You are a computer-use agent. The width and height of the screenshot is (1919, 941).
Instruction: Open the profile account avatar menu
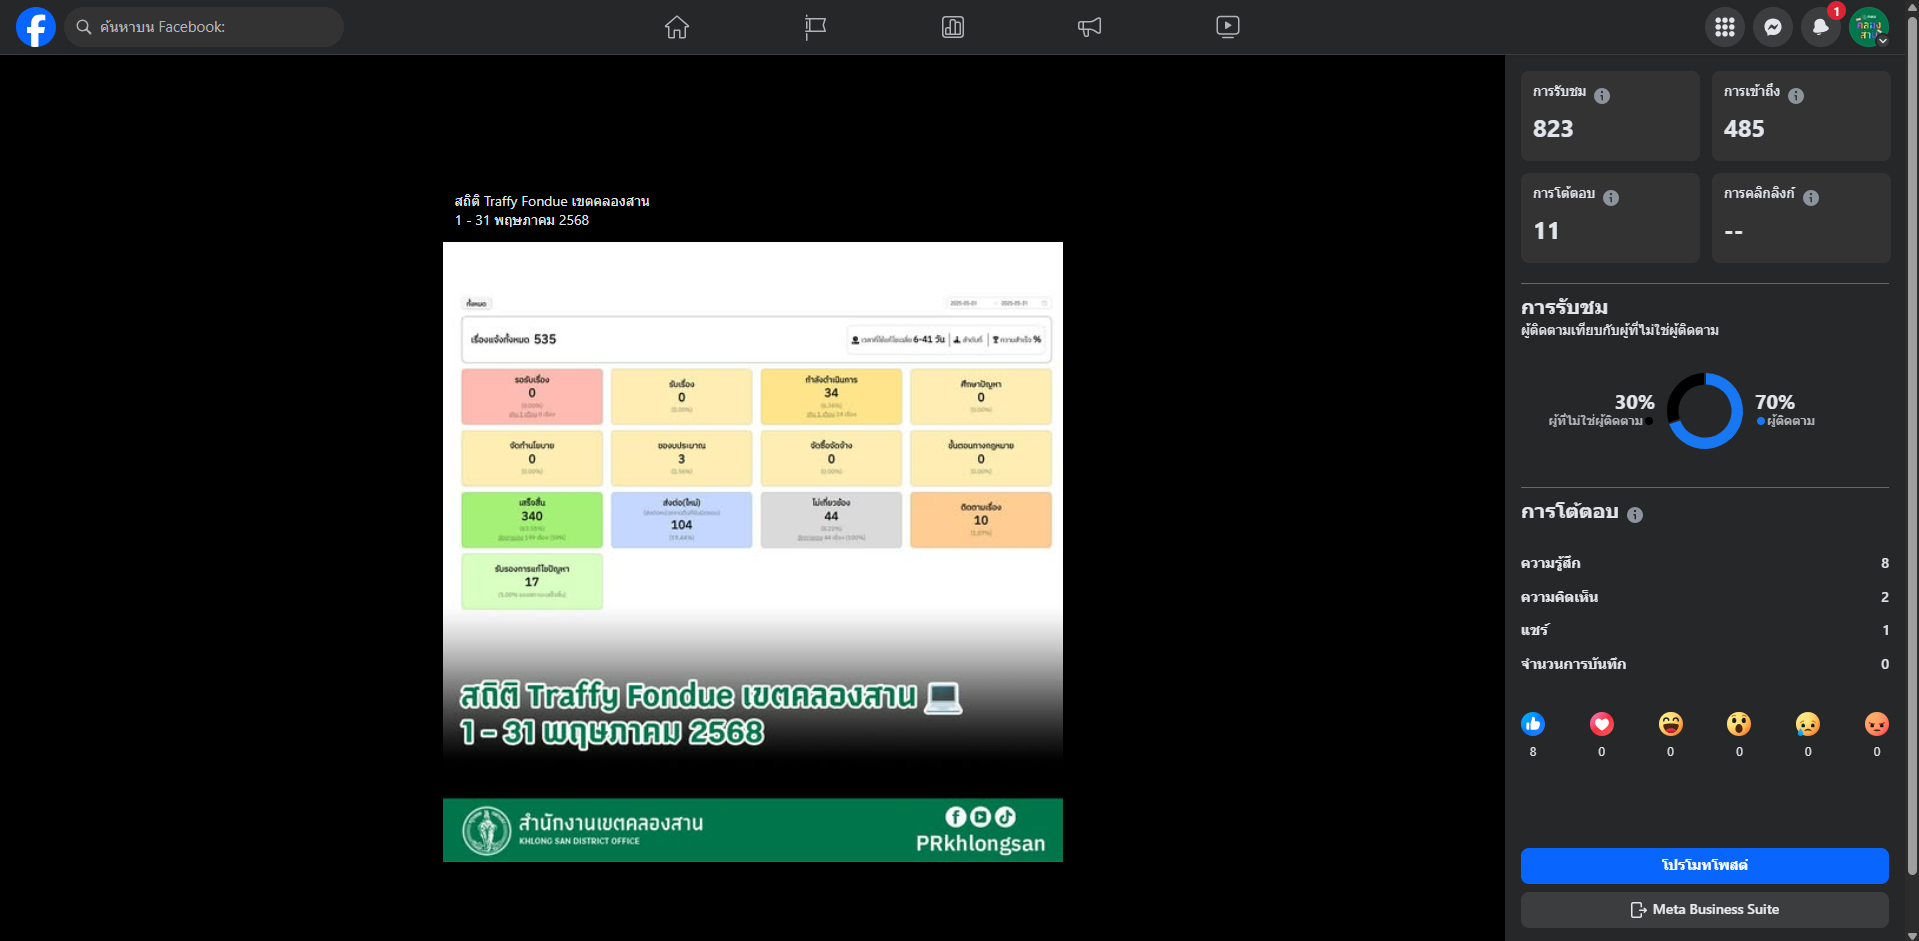1869,27
